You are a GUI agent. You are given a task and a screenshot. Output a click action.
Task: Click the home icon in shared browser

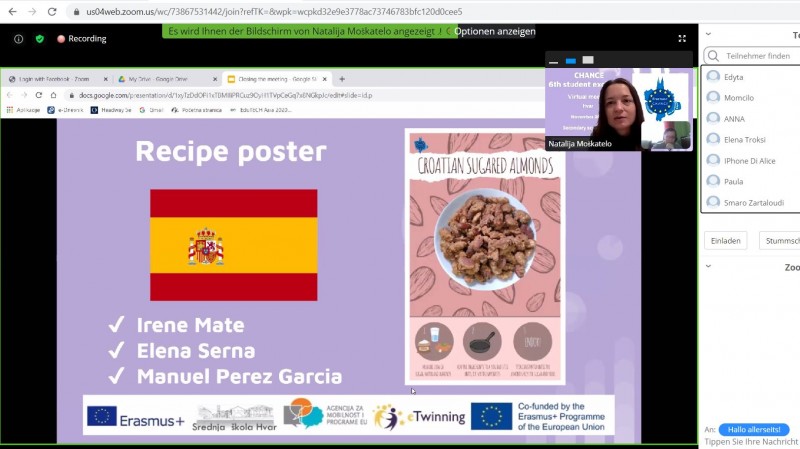pos(53,95)
